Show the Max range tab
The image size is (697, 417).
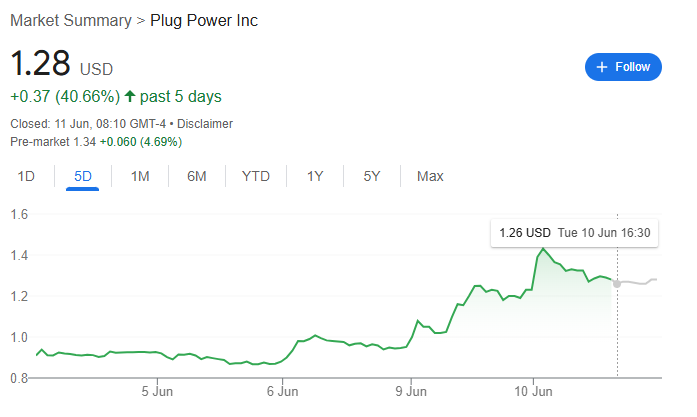coord(430,176)
